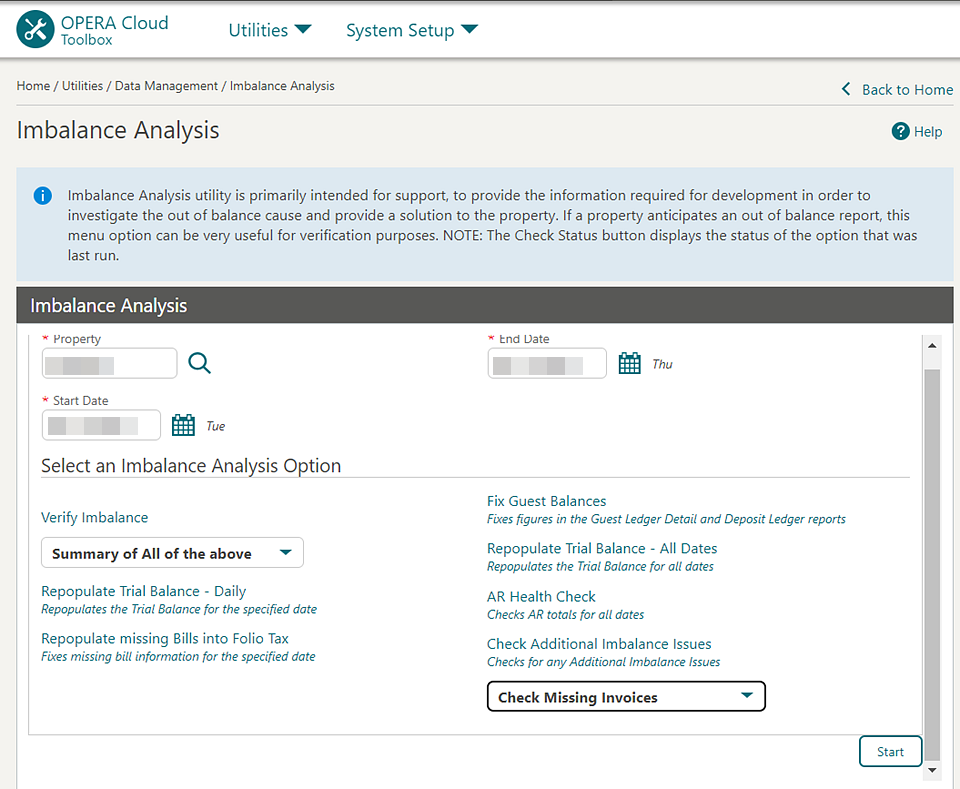Click the OPERA Cloud Toolbox logo icon

pyautogui.click(x=34, y=29)
